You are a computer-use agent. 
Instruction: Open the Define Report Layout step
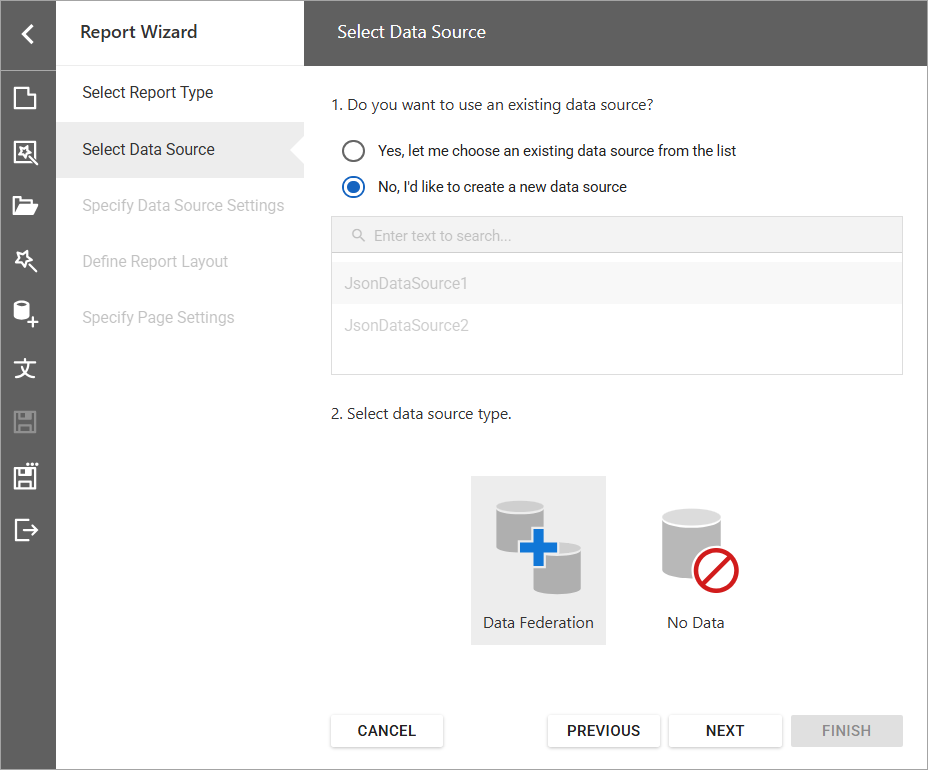point(180,262)
